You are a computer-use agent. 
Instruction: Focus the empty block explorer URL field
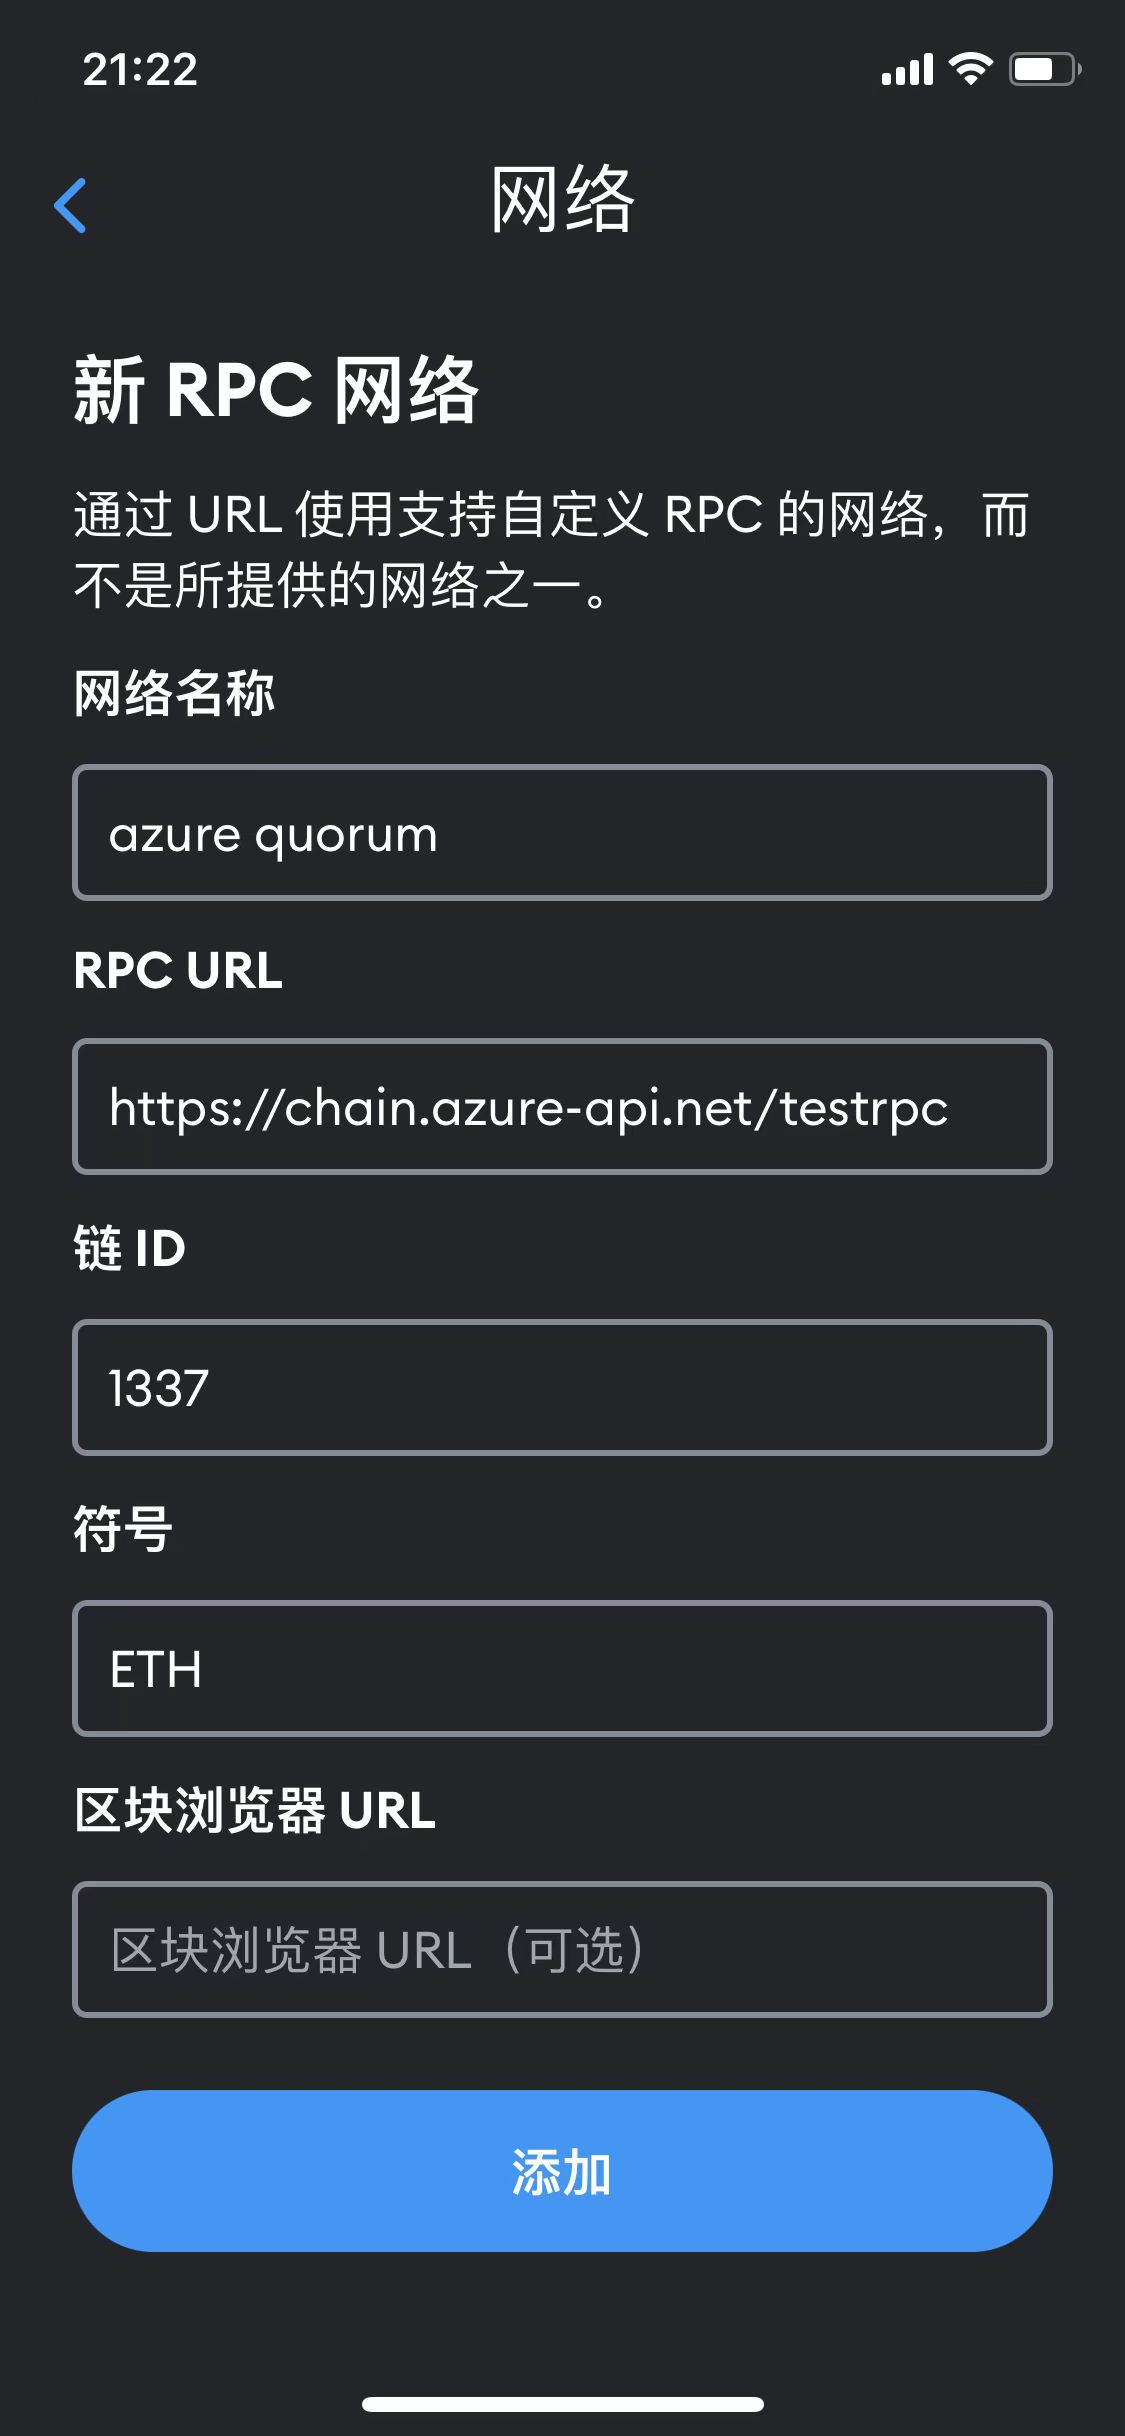click(562, 1949)
